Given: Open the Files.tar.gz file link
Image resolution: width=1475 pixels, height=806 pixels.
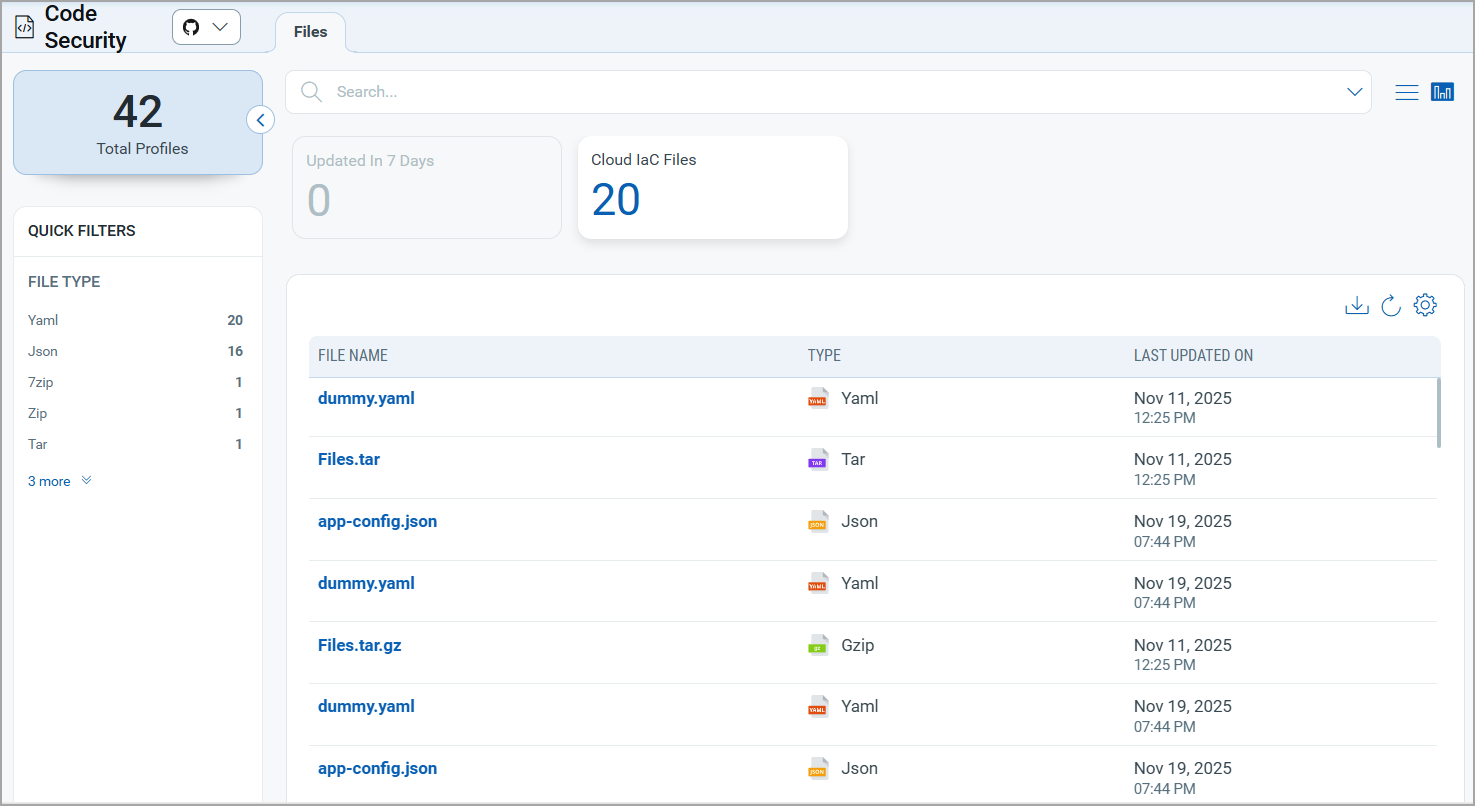Looking at the screenshot, I should click(x=359, y=645).
